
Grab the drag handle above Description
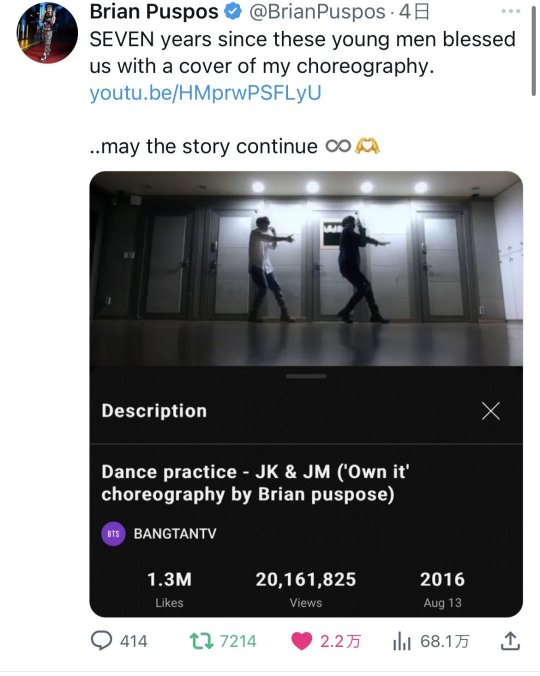click(306, 376)
